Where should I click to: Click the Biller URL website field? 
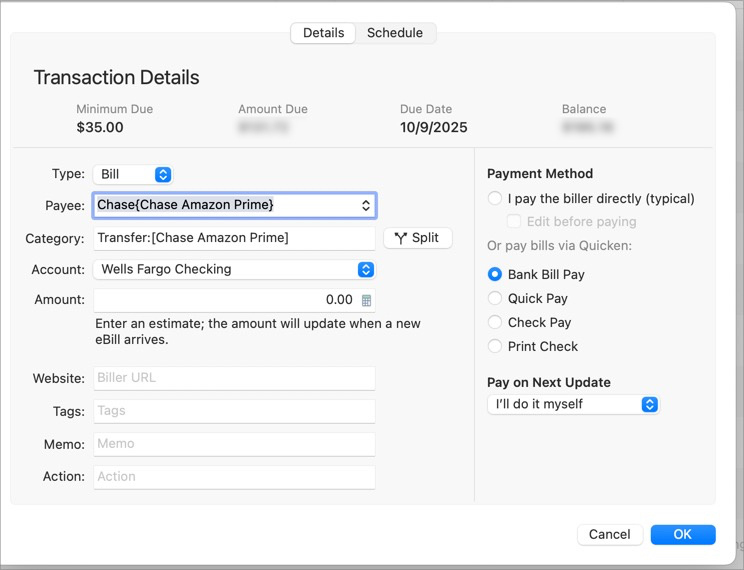[x=234, y=378]
